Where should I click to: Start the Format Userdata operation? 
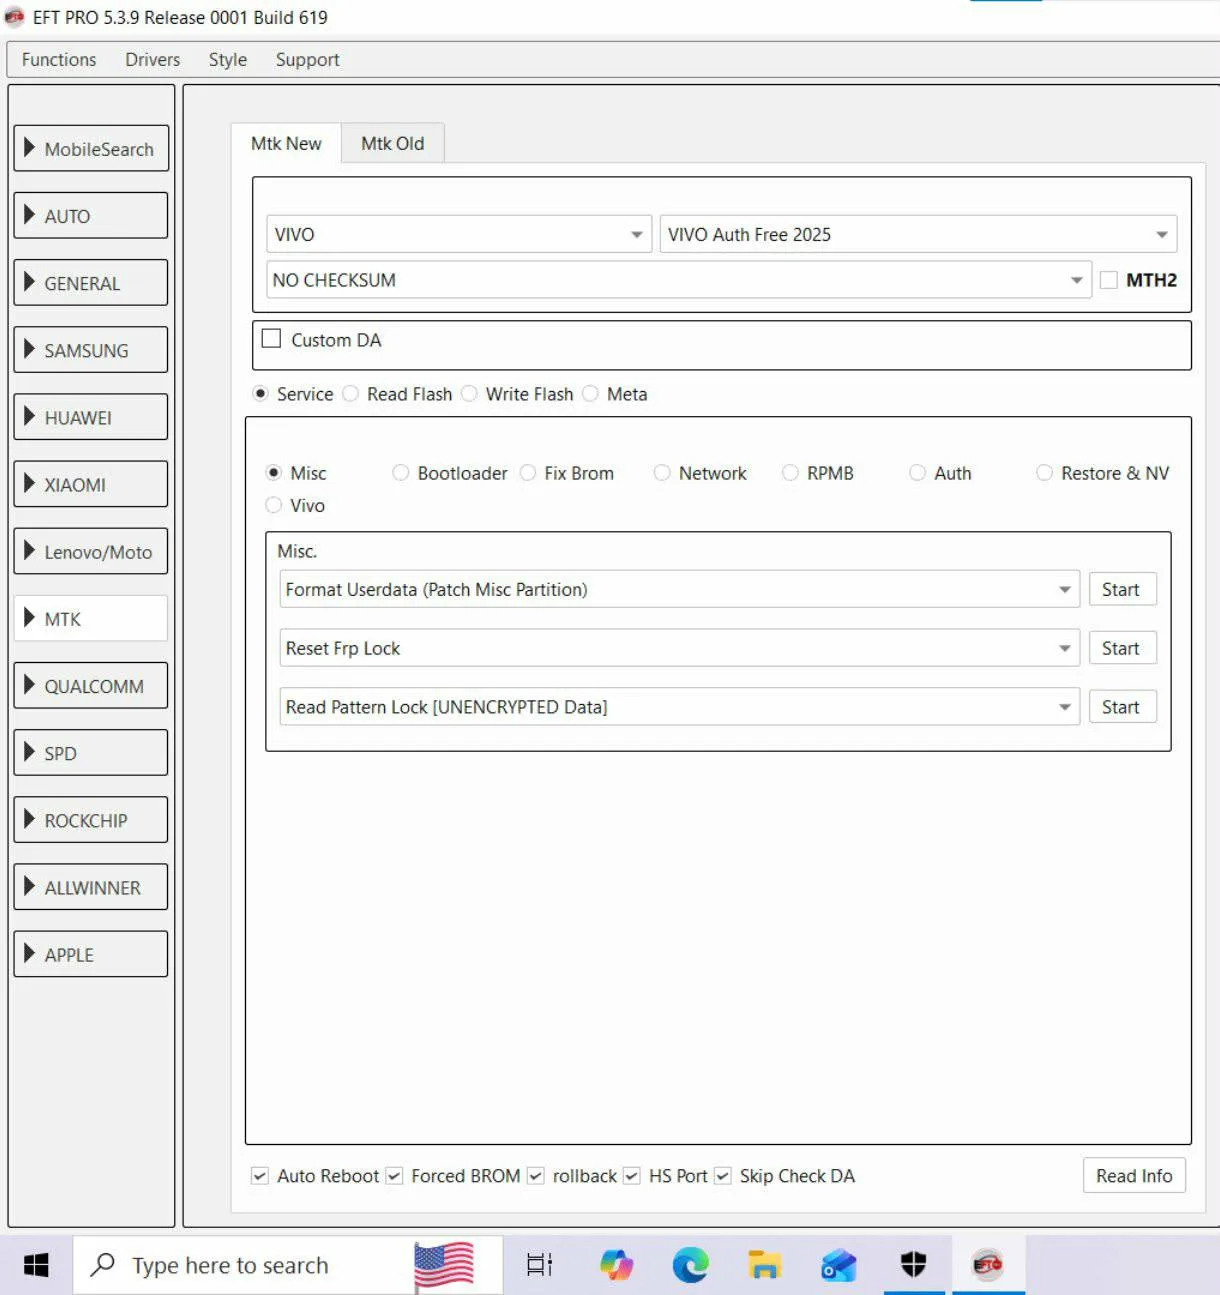(x=1121, y=589)
